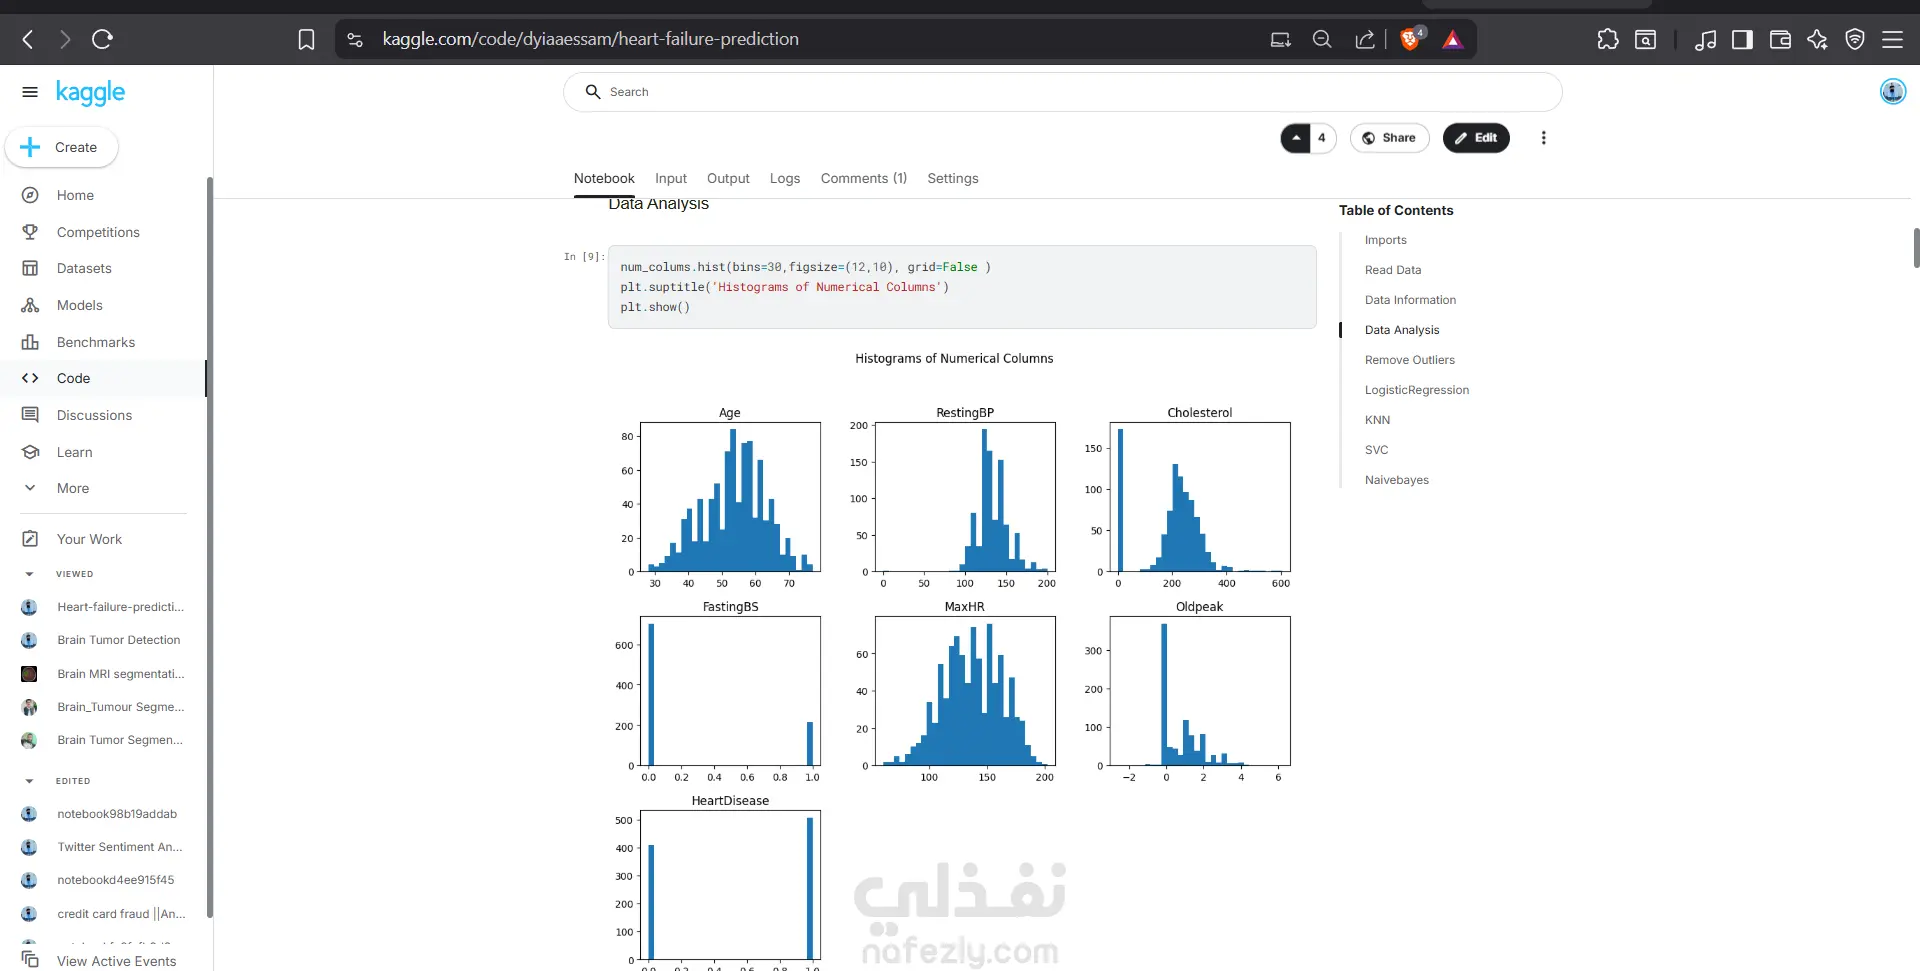This screenshot has height=971, width=1920.
Task: Switch to the Notebook tab
Action: coord(604,178)
